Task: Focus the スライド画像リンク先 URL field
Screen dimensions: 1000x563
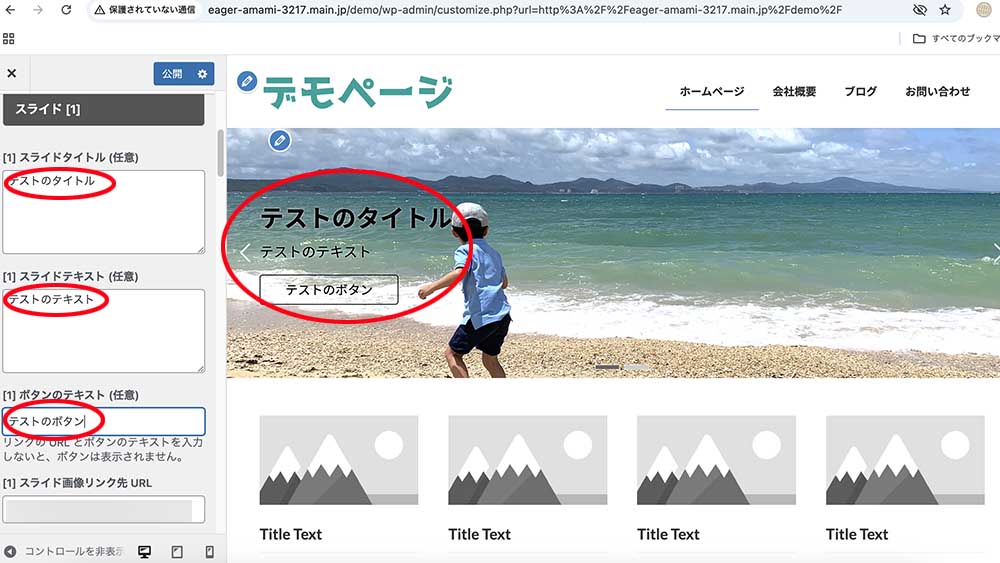Action: click(x=104, y=509)
